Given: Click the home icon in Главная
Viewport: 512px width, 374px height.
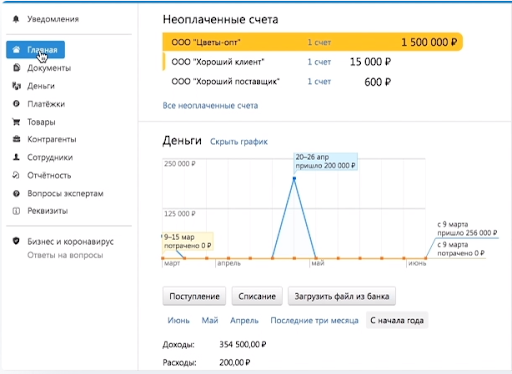Looking at the screenshot, I should pyautogui.click(x=16, y=50).
